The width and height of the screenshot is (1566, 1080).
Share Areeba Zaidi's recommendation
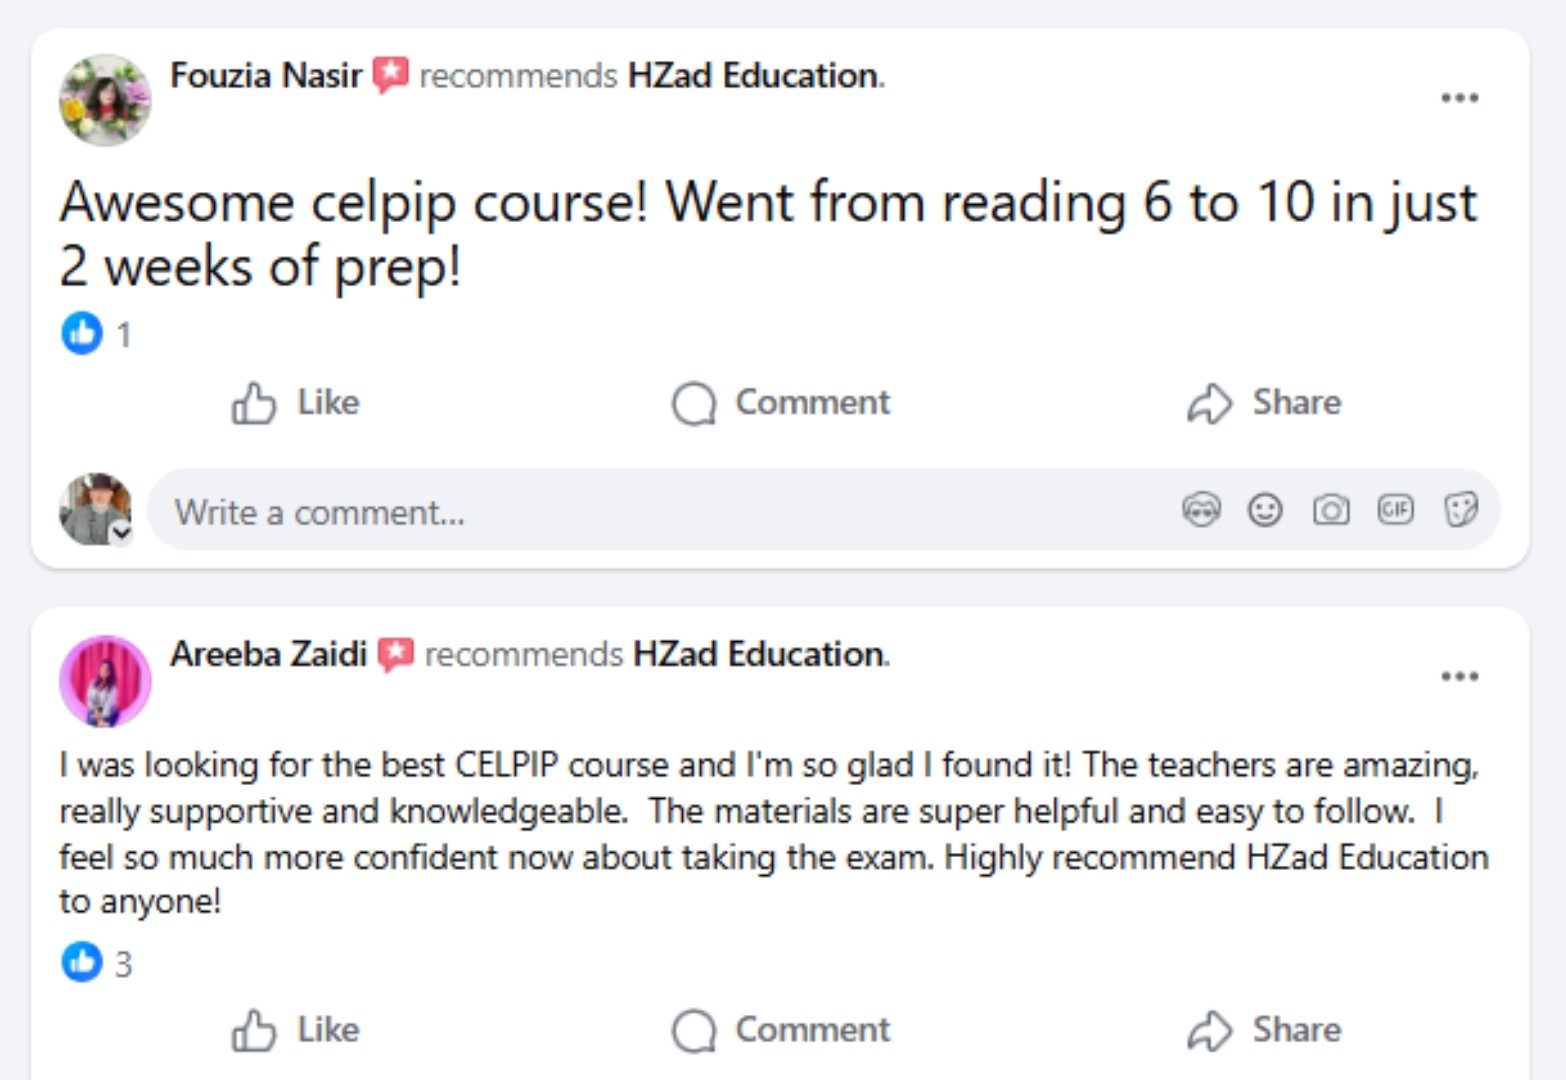coord(1264,1030)
